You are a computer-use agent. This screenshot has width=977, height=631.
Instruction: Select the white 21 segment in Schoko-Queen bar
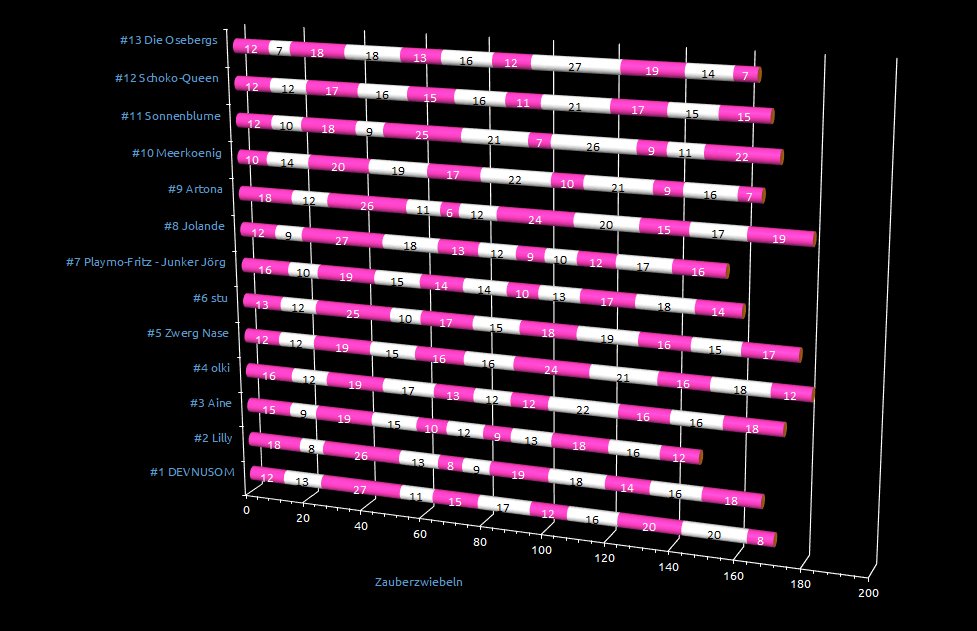point(573,106)
